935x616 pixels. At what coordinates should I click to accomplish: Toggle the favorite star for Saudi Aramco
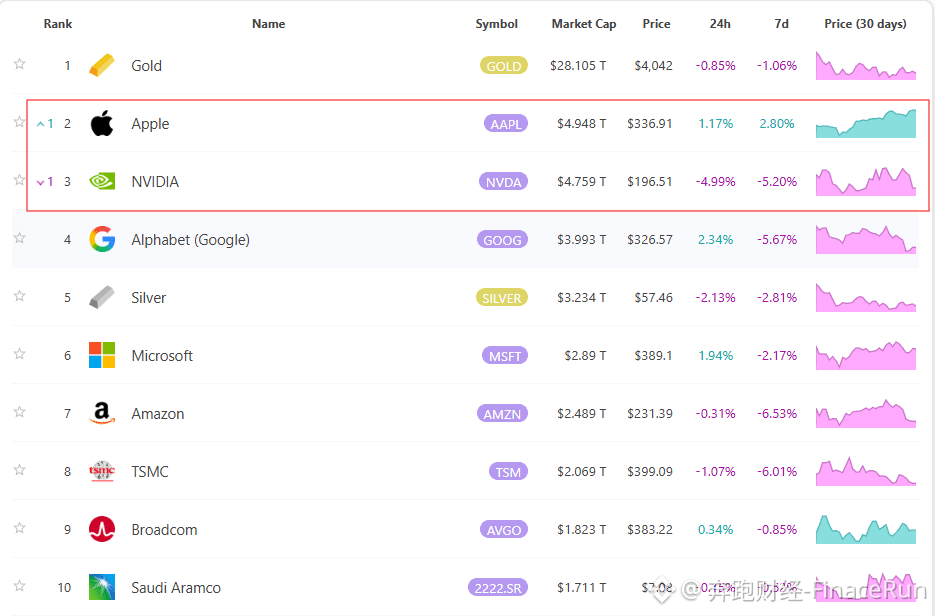tap(20, 586)
